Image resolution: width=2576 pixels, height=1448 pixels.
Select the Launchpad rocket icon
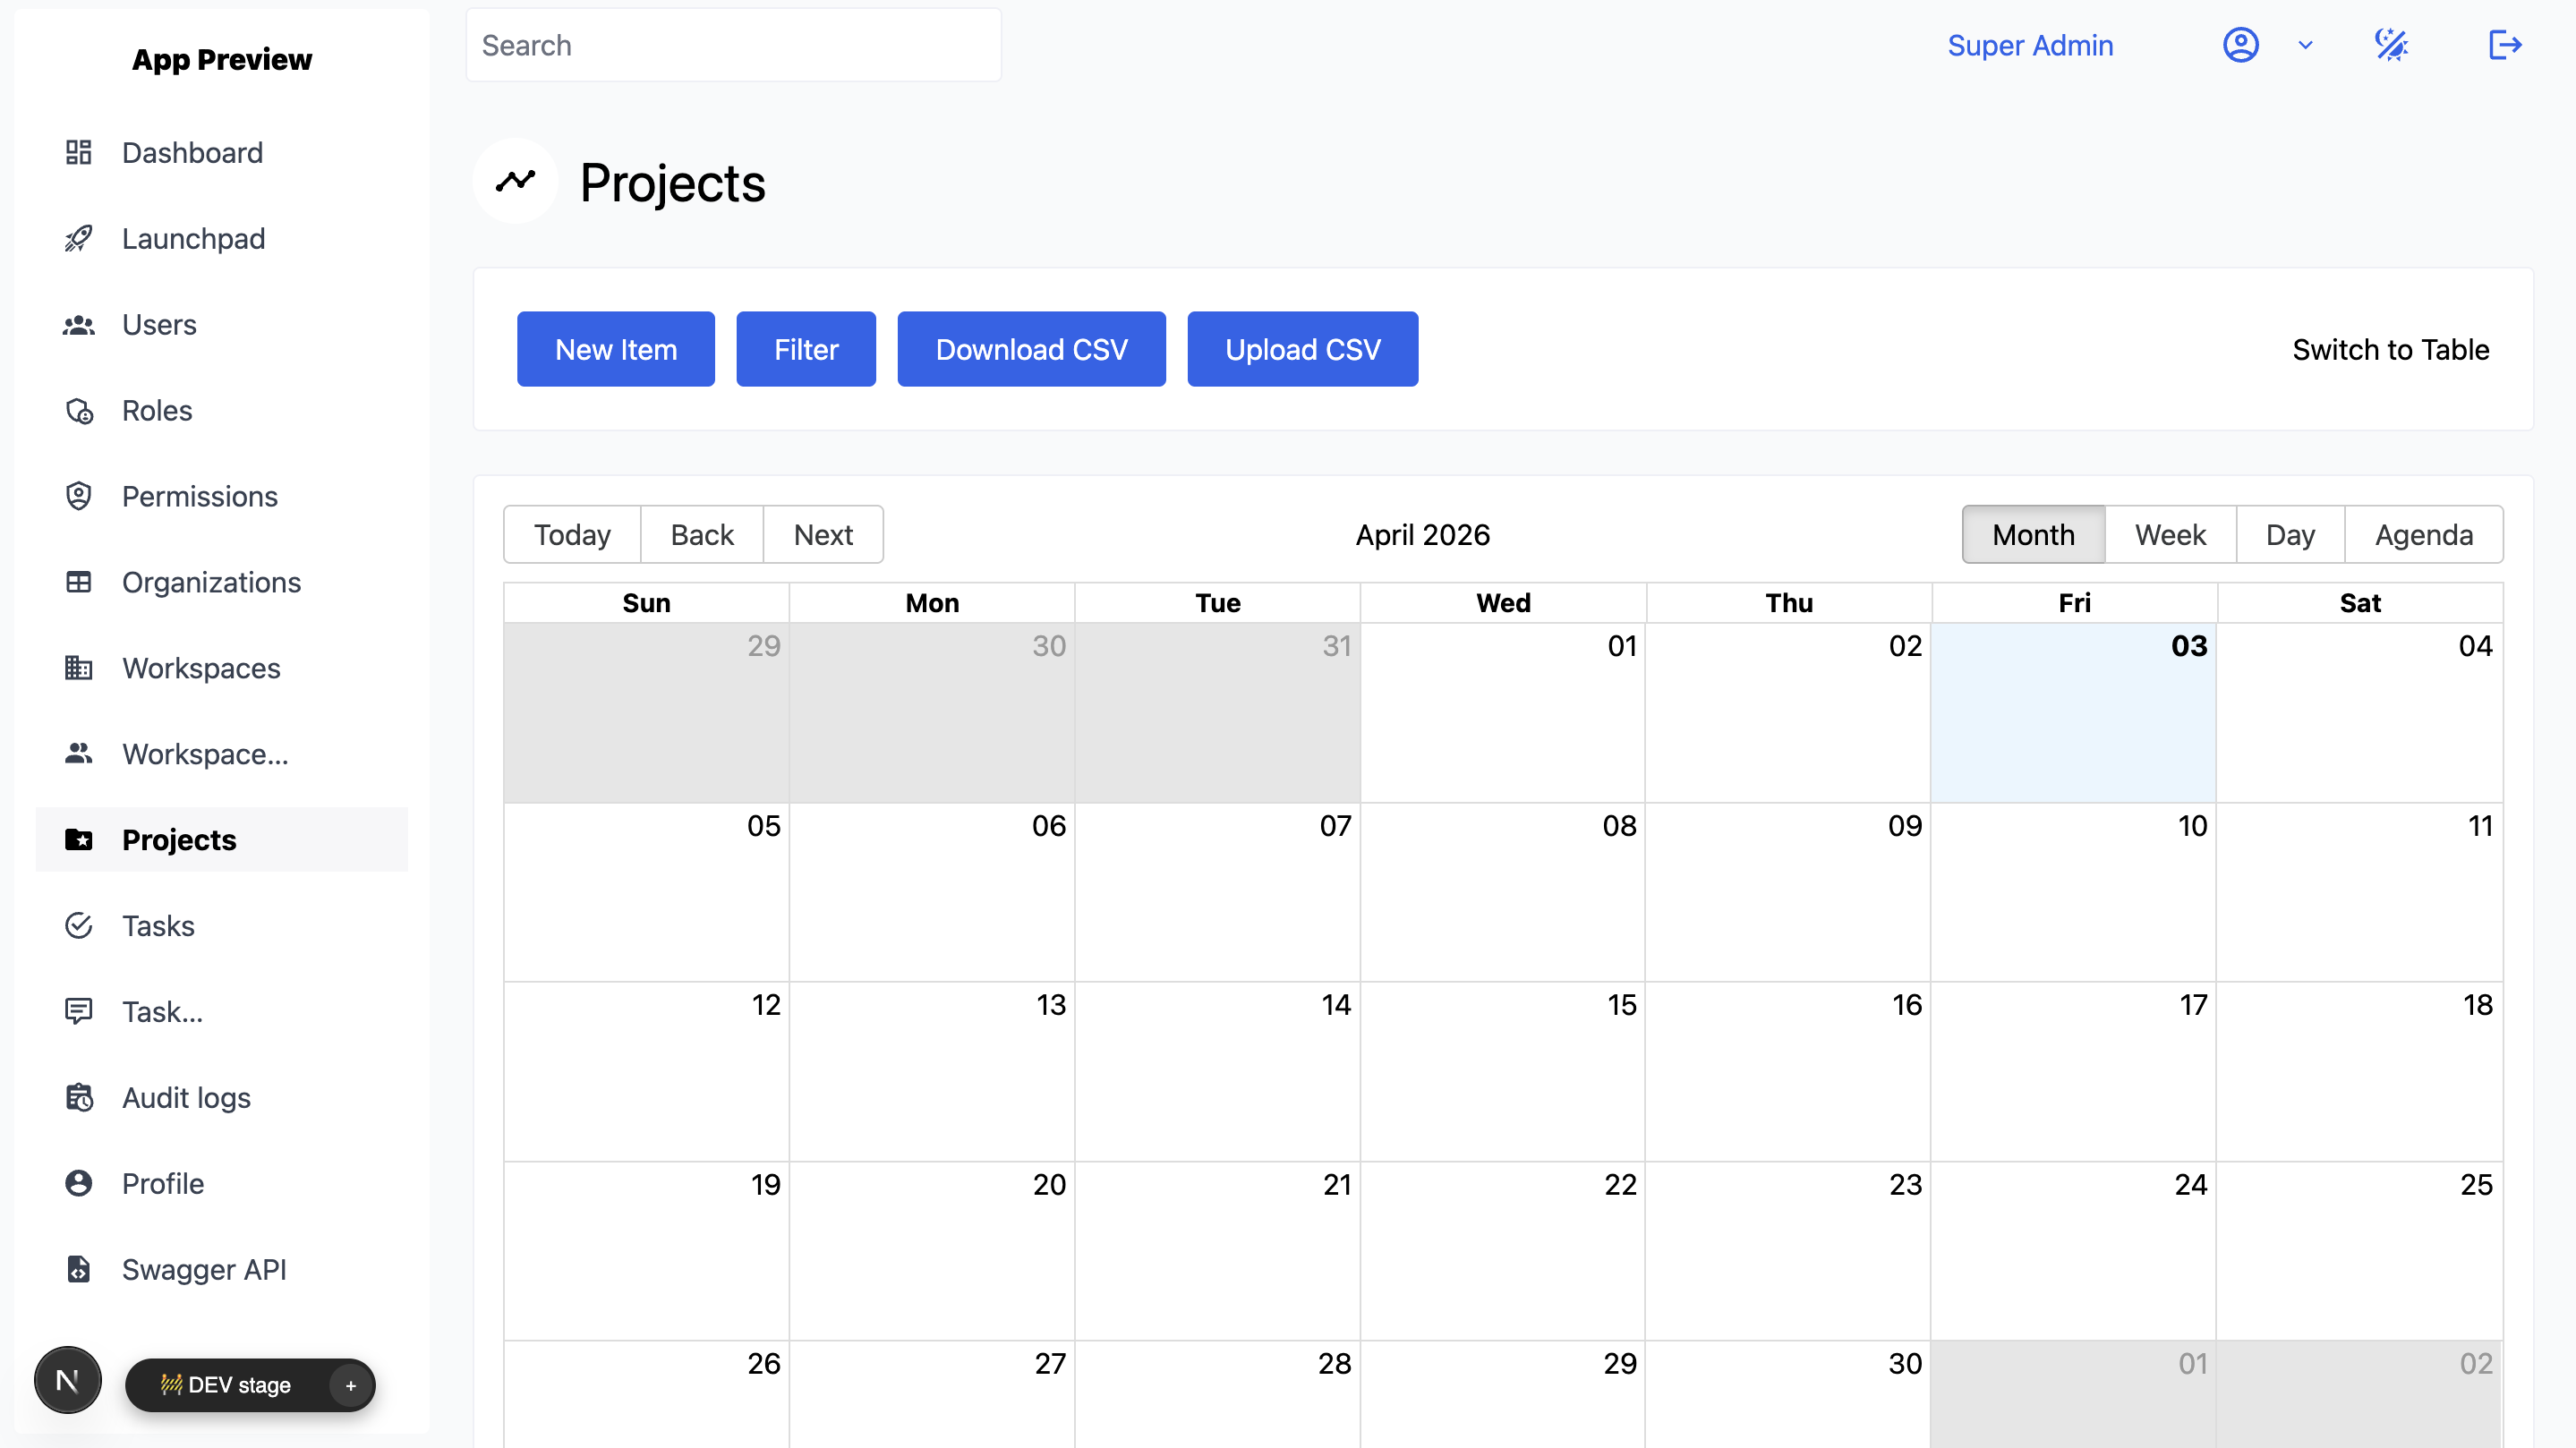[79, 238]
